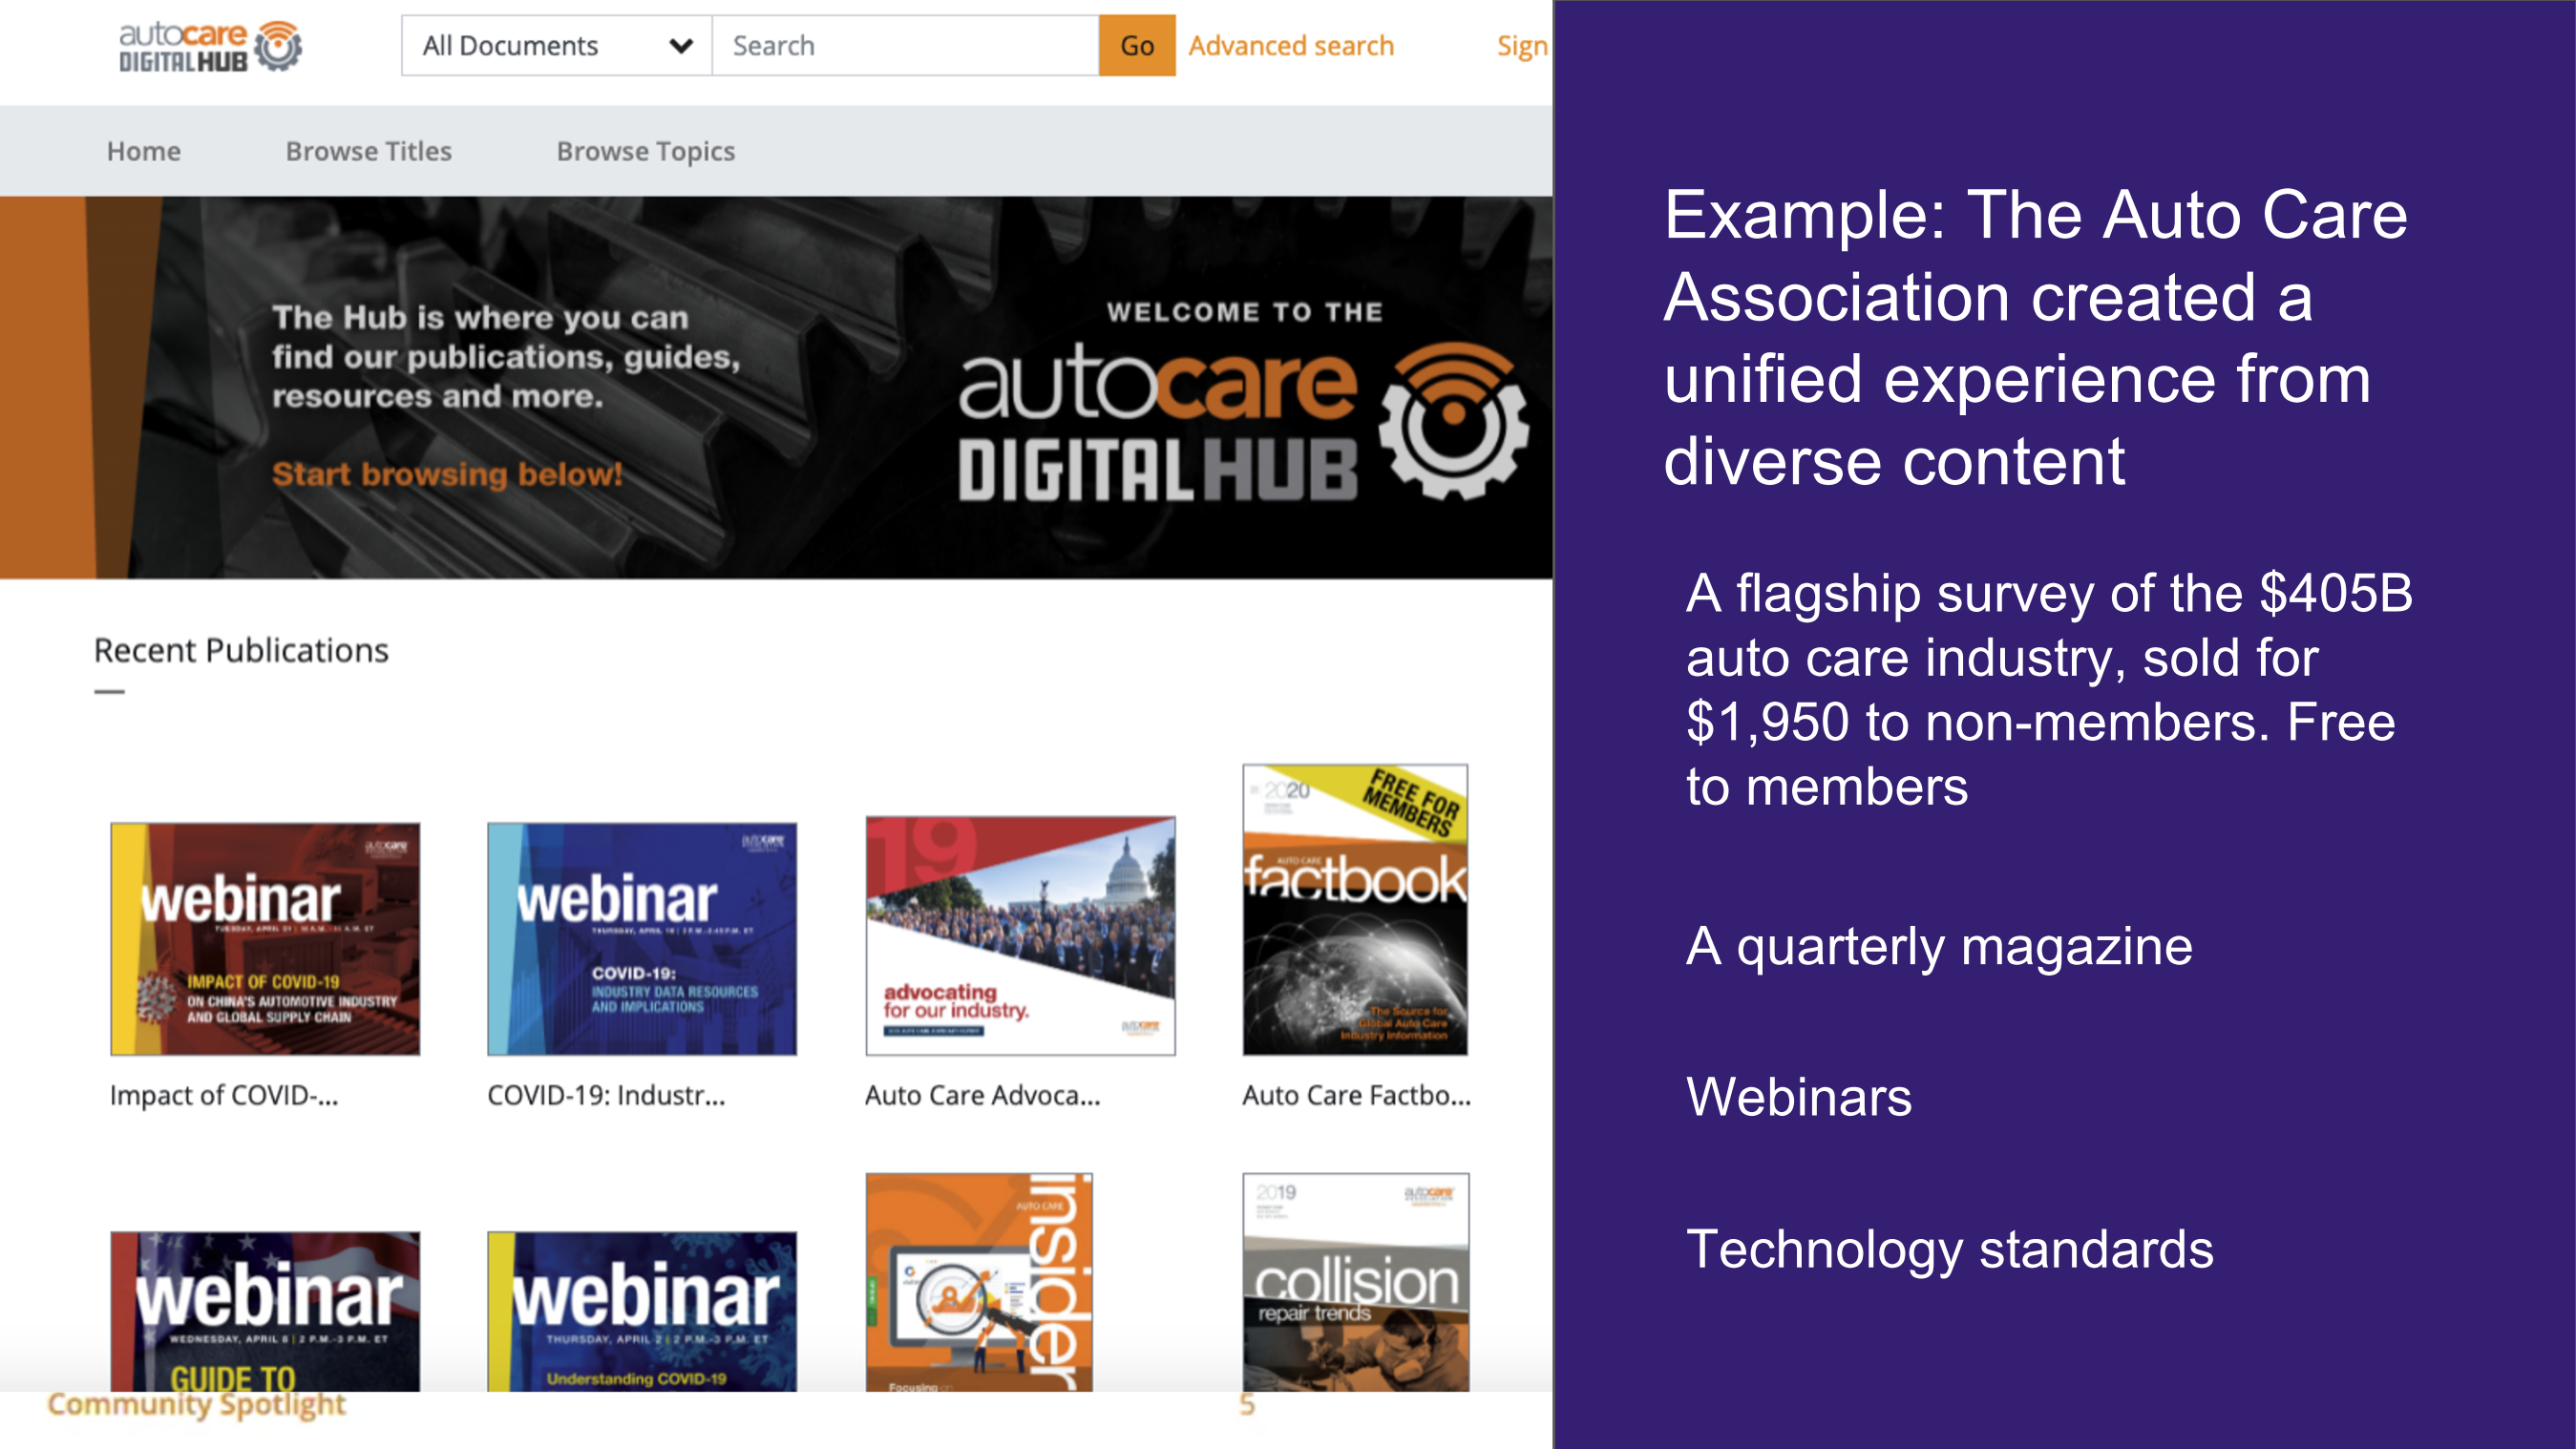2576x1449 pixels.
Task: Open Auto Care Advocacy publication cover
Action: 1020,935
